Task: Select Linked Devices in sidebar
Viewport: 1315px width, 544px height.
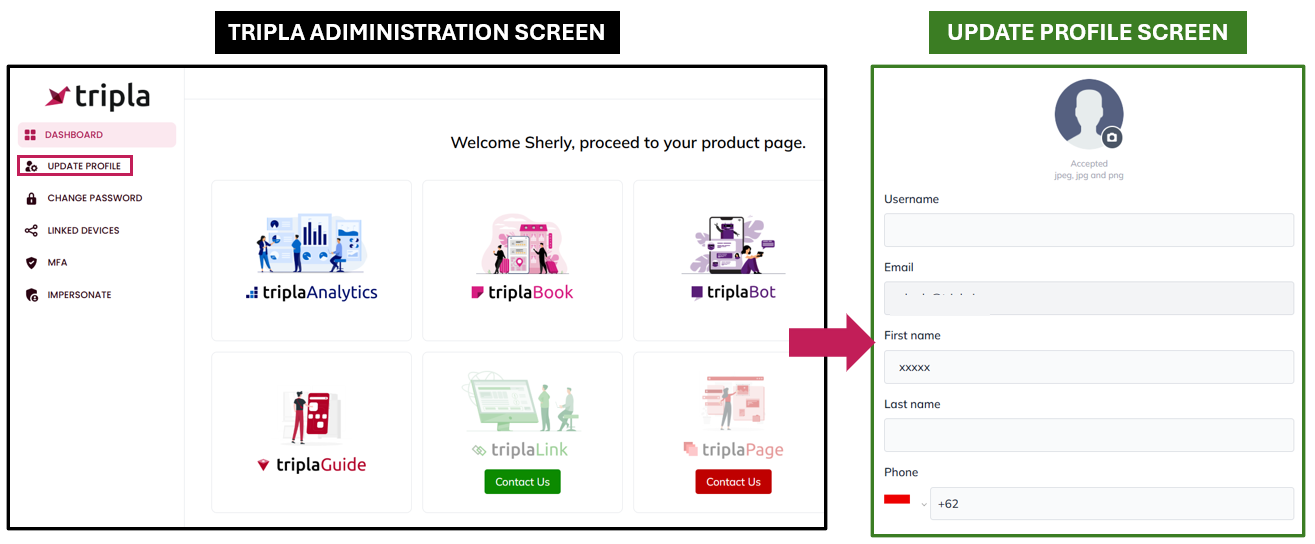Action: pyautogui.click(x=83, y=231)
